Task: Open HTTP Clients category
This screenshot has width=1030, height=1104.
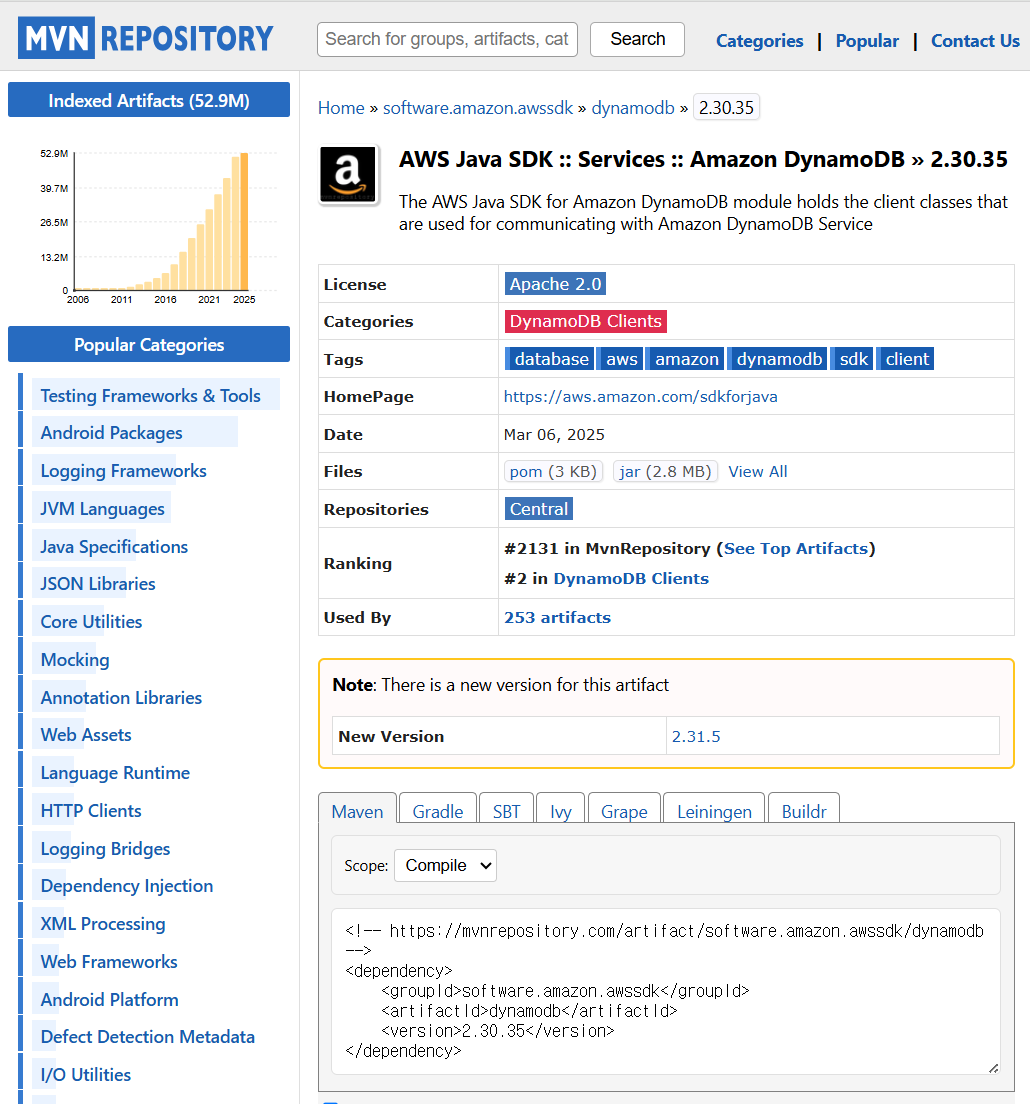Action: click(91, 811)
